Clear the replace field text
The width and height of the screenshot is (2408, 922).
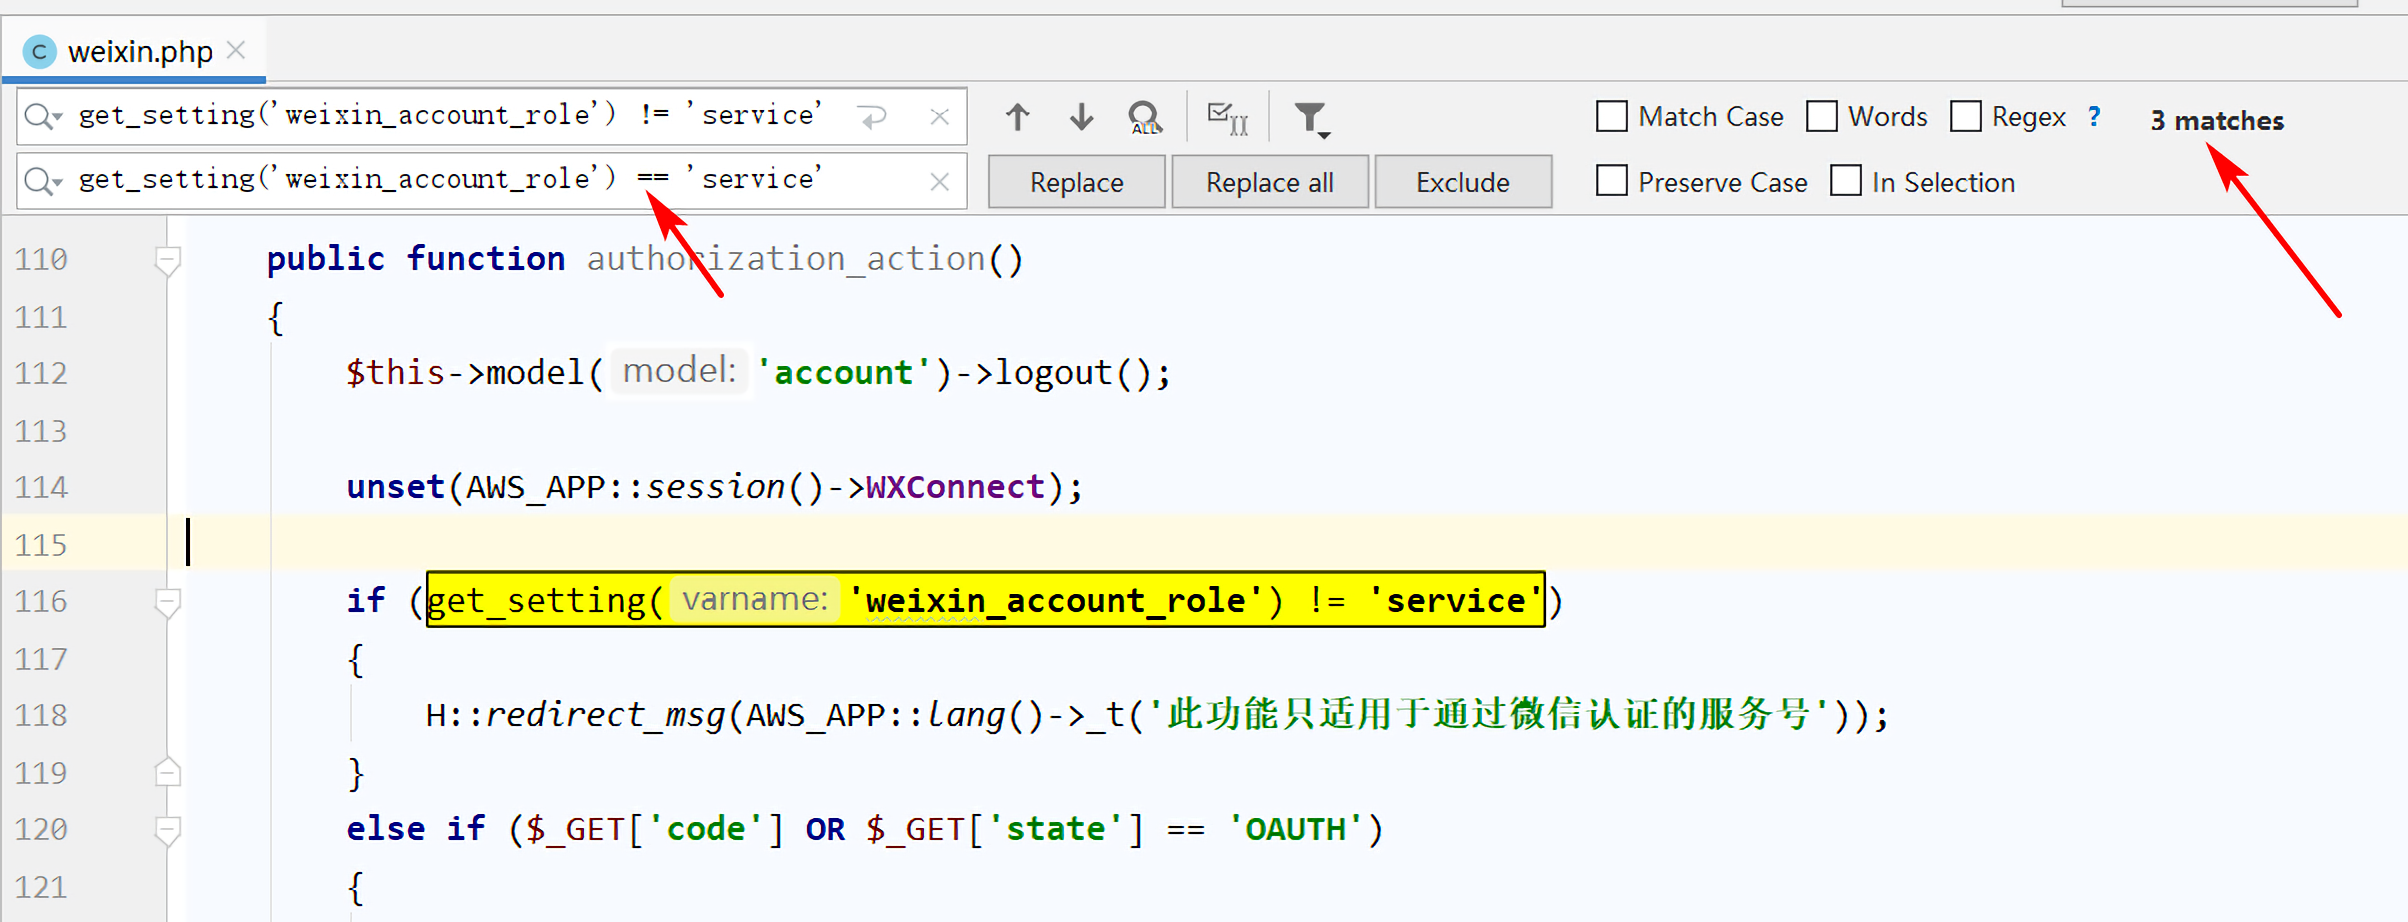(939, 182)
